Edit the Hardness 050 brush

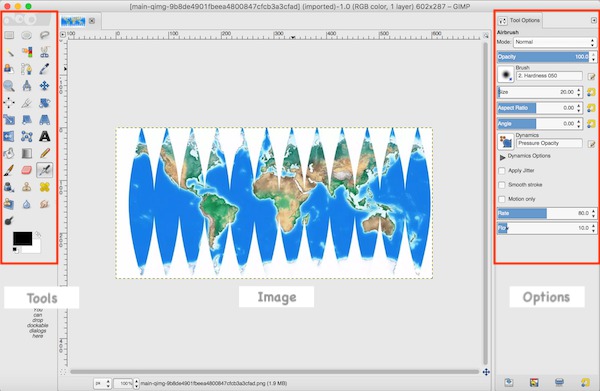(x=592, y=77)
